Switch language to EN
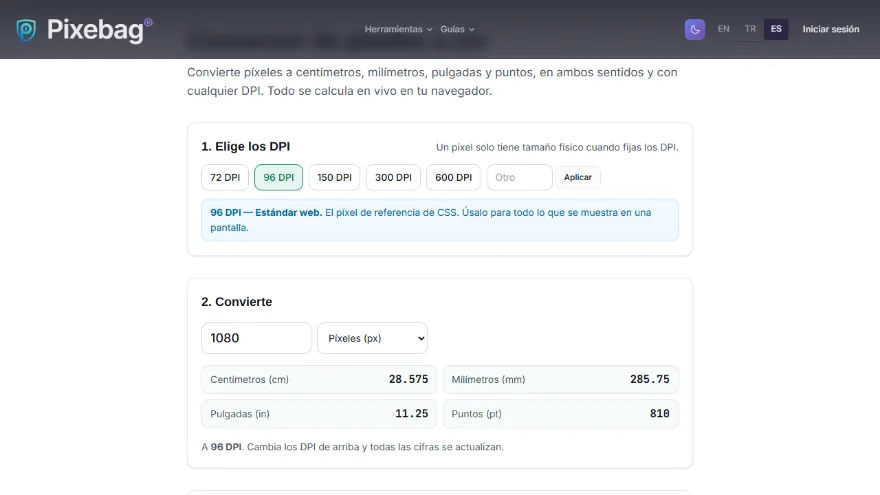 [723, 29]
